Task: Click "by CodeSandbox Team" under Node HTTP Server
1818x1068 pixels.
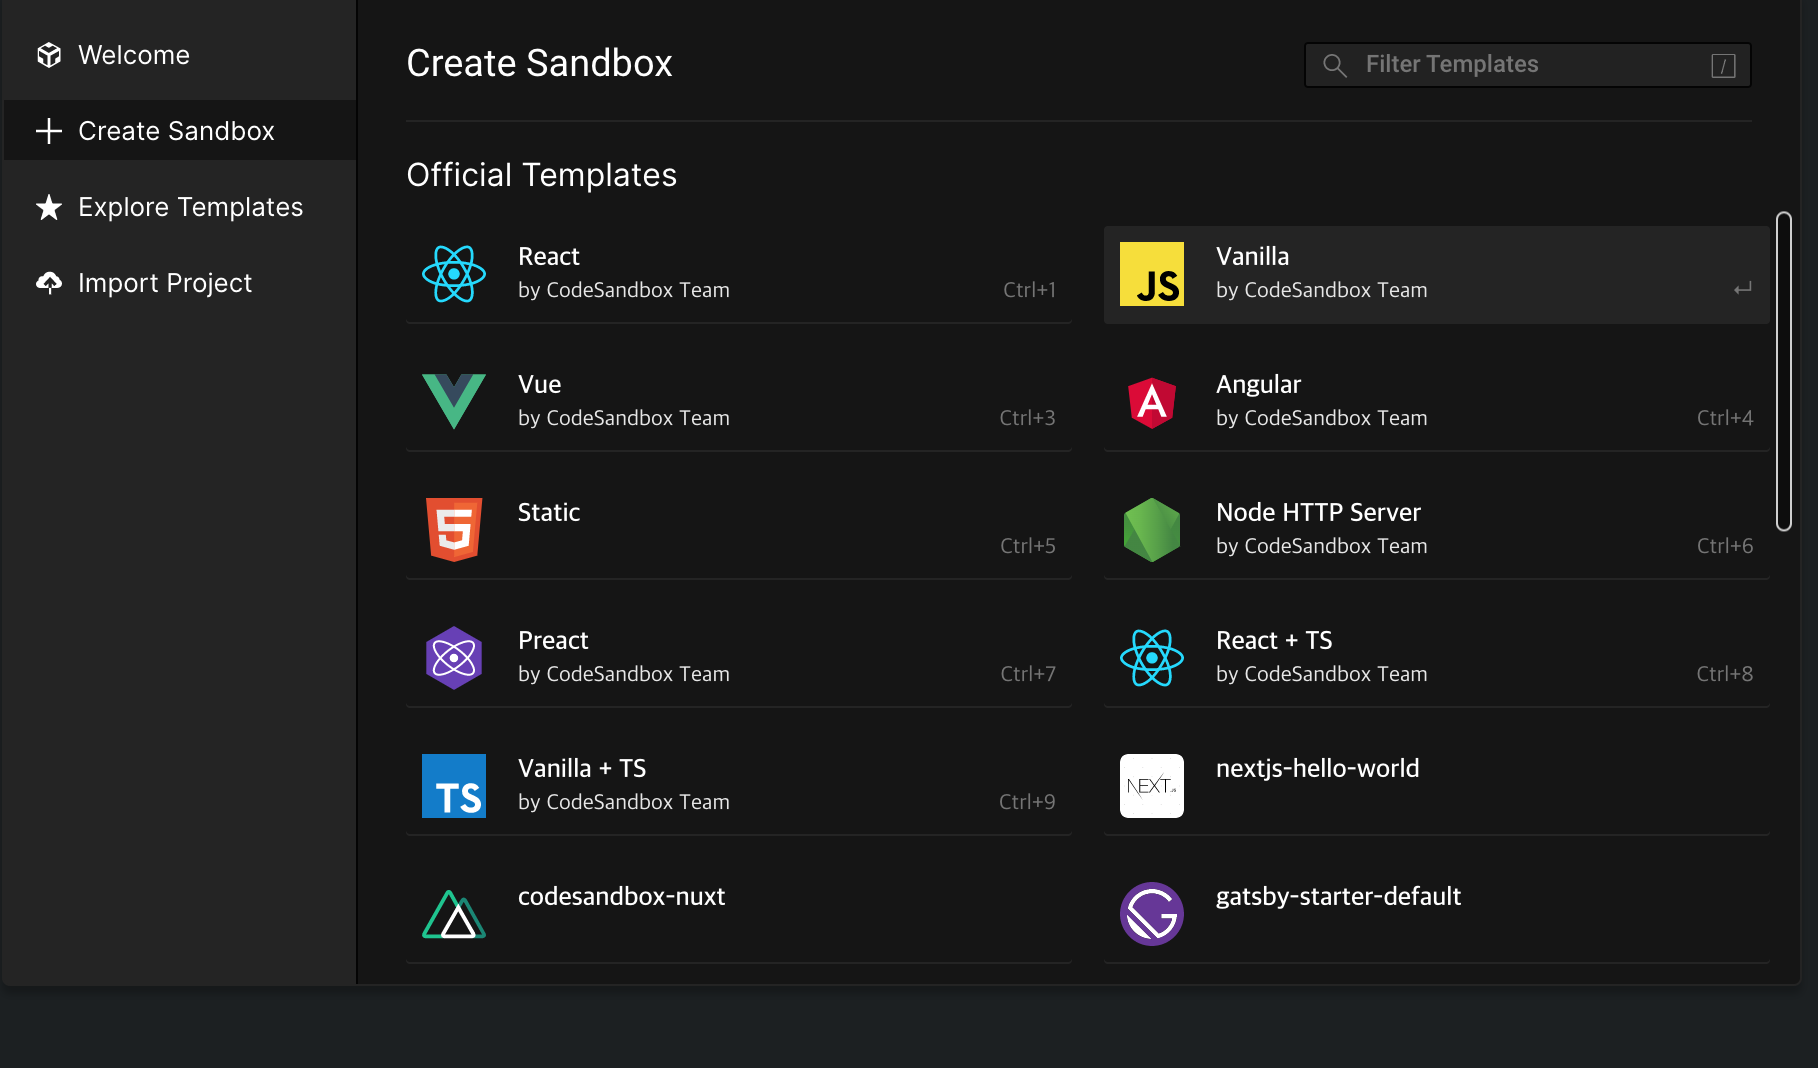Action: click(x=1322, y=546)
